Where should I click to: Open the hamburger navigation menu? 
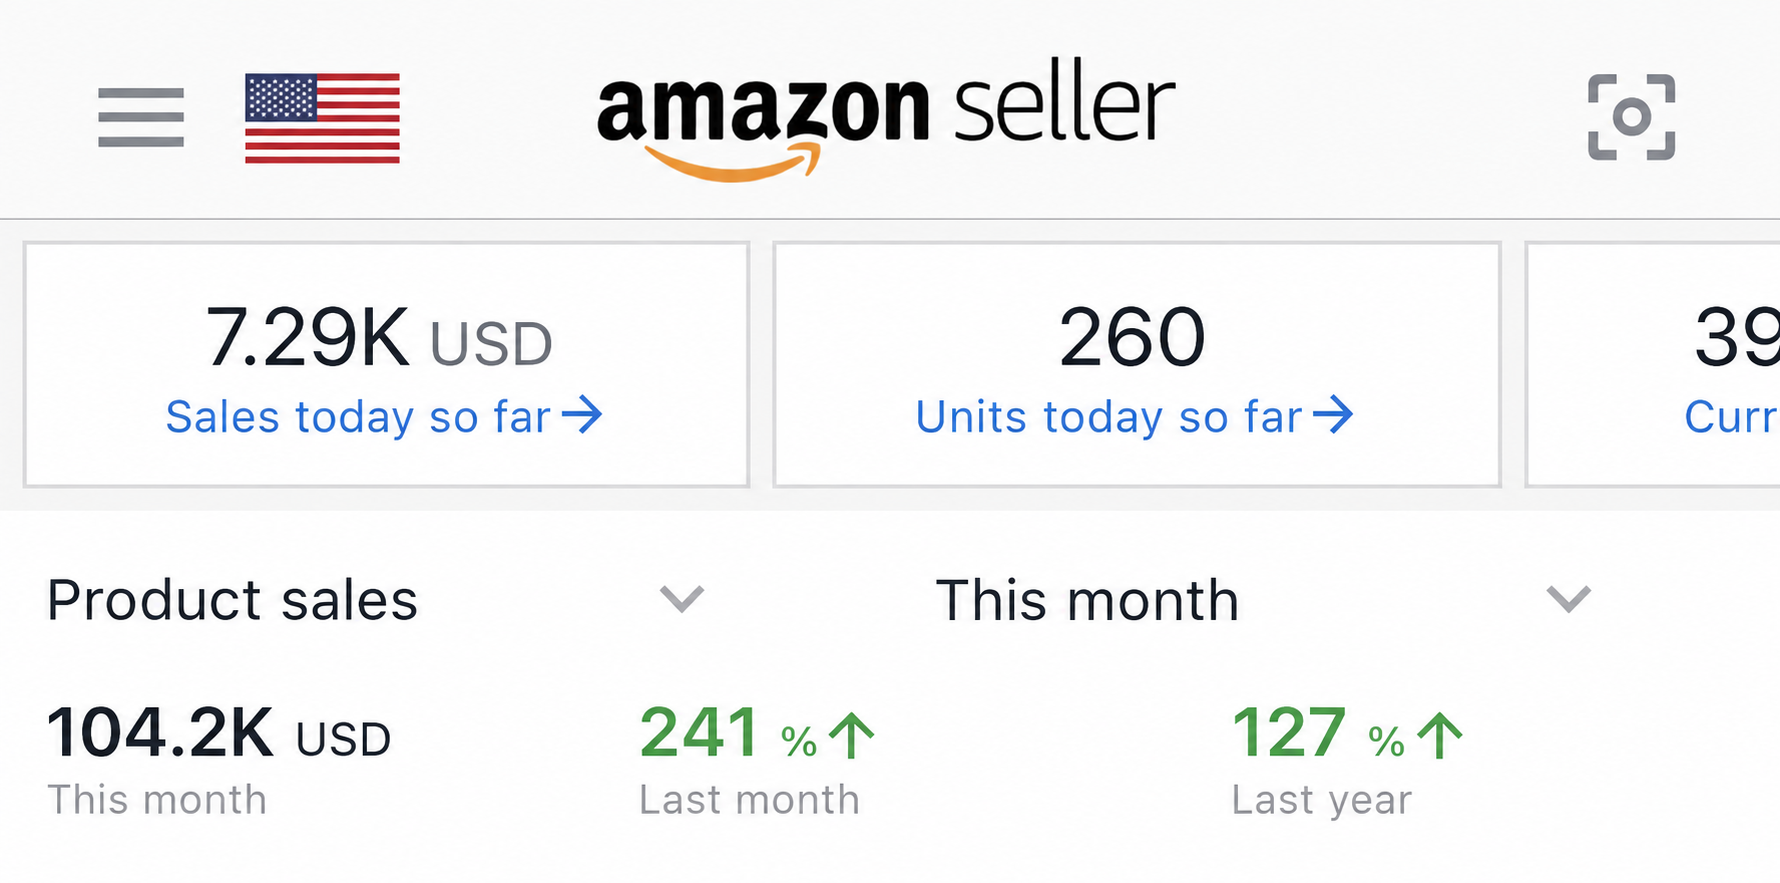[x=141, y=117]
